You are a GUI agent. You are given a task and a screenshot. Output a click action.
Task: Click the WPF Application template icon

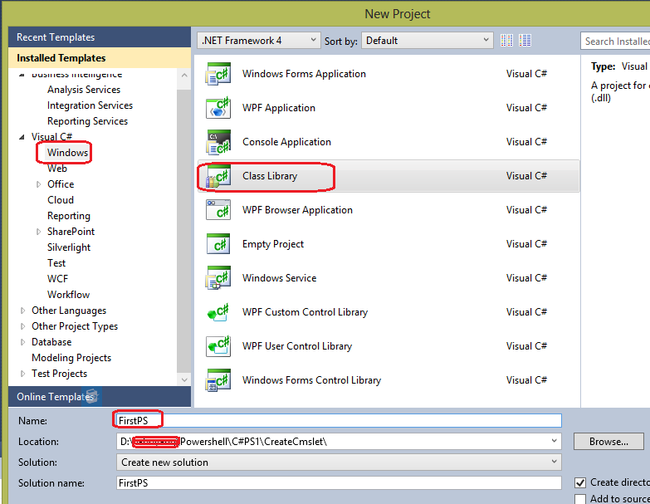click(218, 108)
